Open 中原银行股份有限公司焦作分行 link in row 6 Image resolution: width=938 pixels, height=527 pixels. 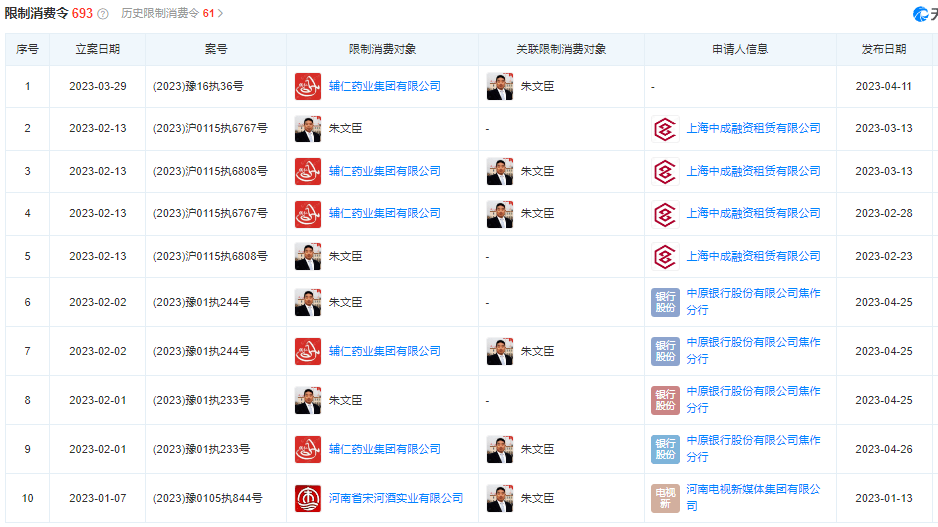753,301
